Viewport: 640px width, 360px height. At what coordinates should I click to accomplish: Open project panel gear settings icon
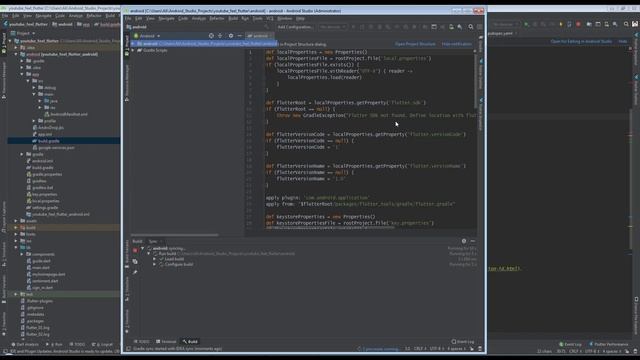[231, 36]
